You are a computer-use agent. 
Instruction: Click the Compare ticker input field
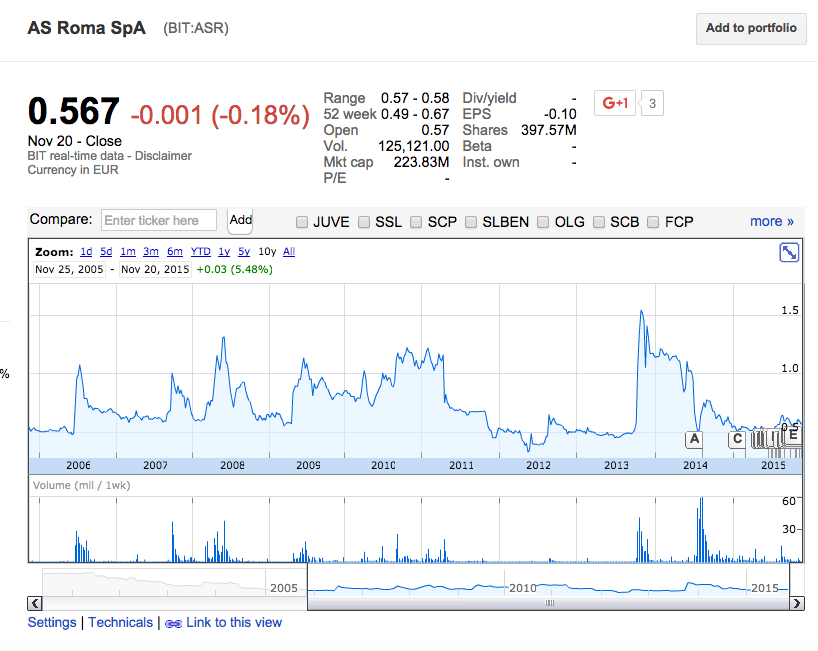(x=159, y=220)
